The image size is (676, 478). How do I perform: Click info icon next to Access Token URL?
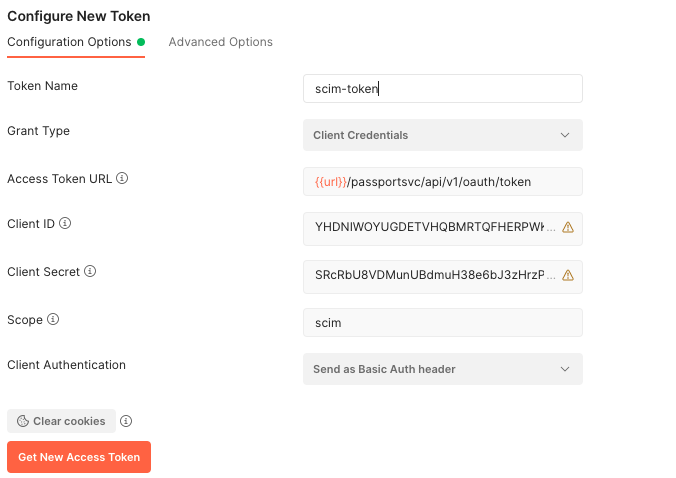(x=122, y=179)
